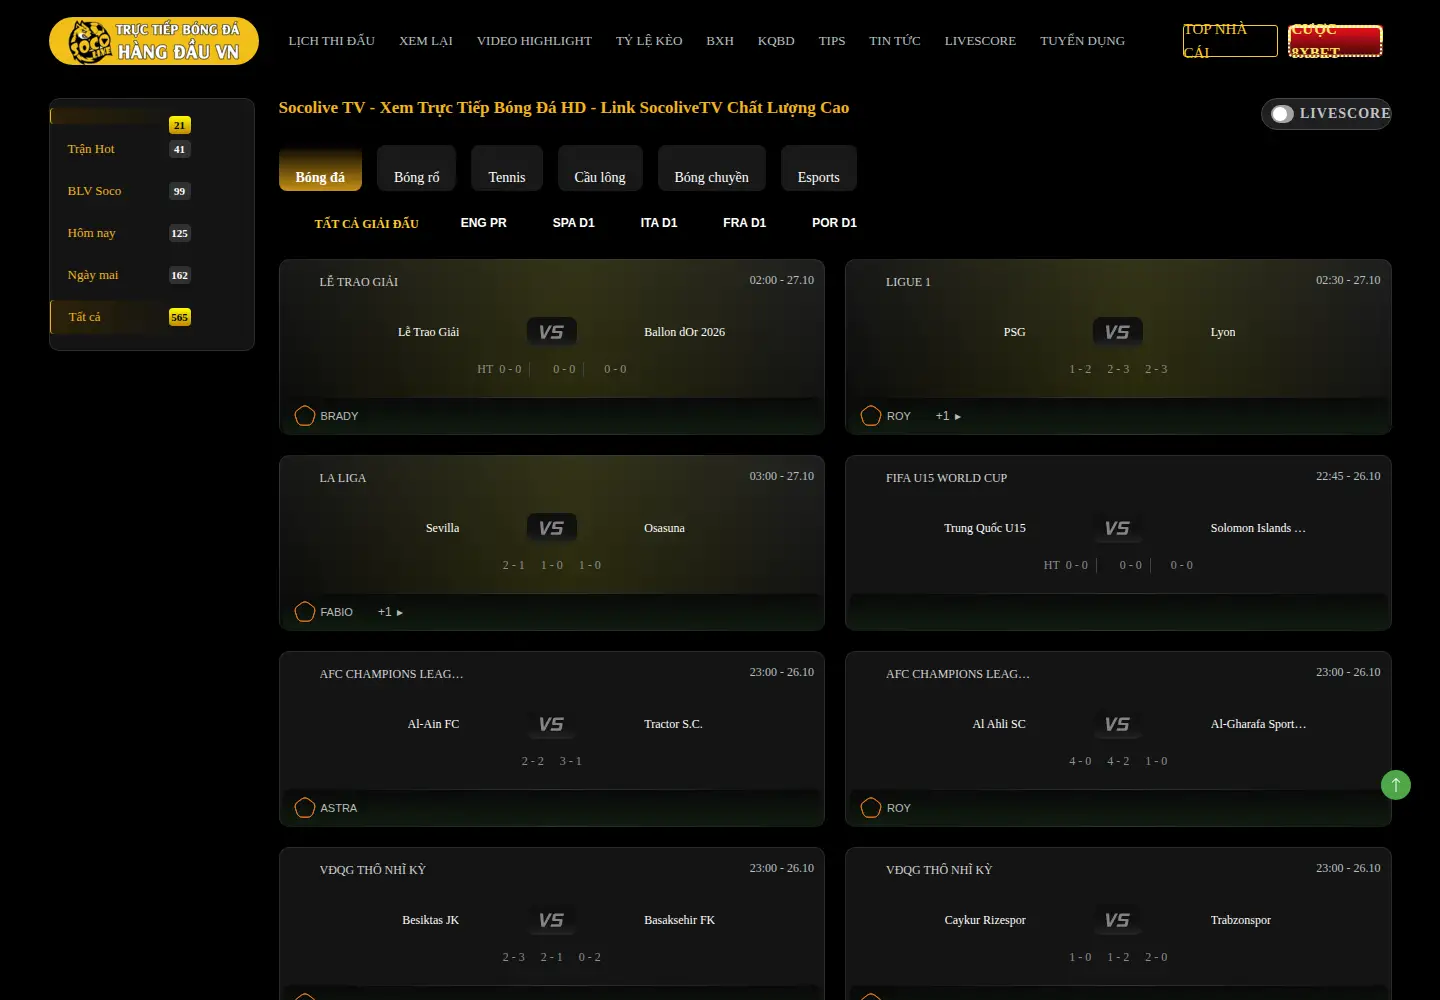
Task: Click the Socolive logo in the header
Action: tap(154, 41)
